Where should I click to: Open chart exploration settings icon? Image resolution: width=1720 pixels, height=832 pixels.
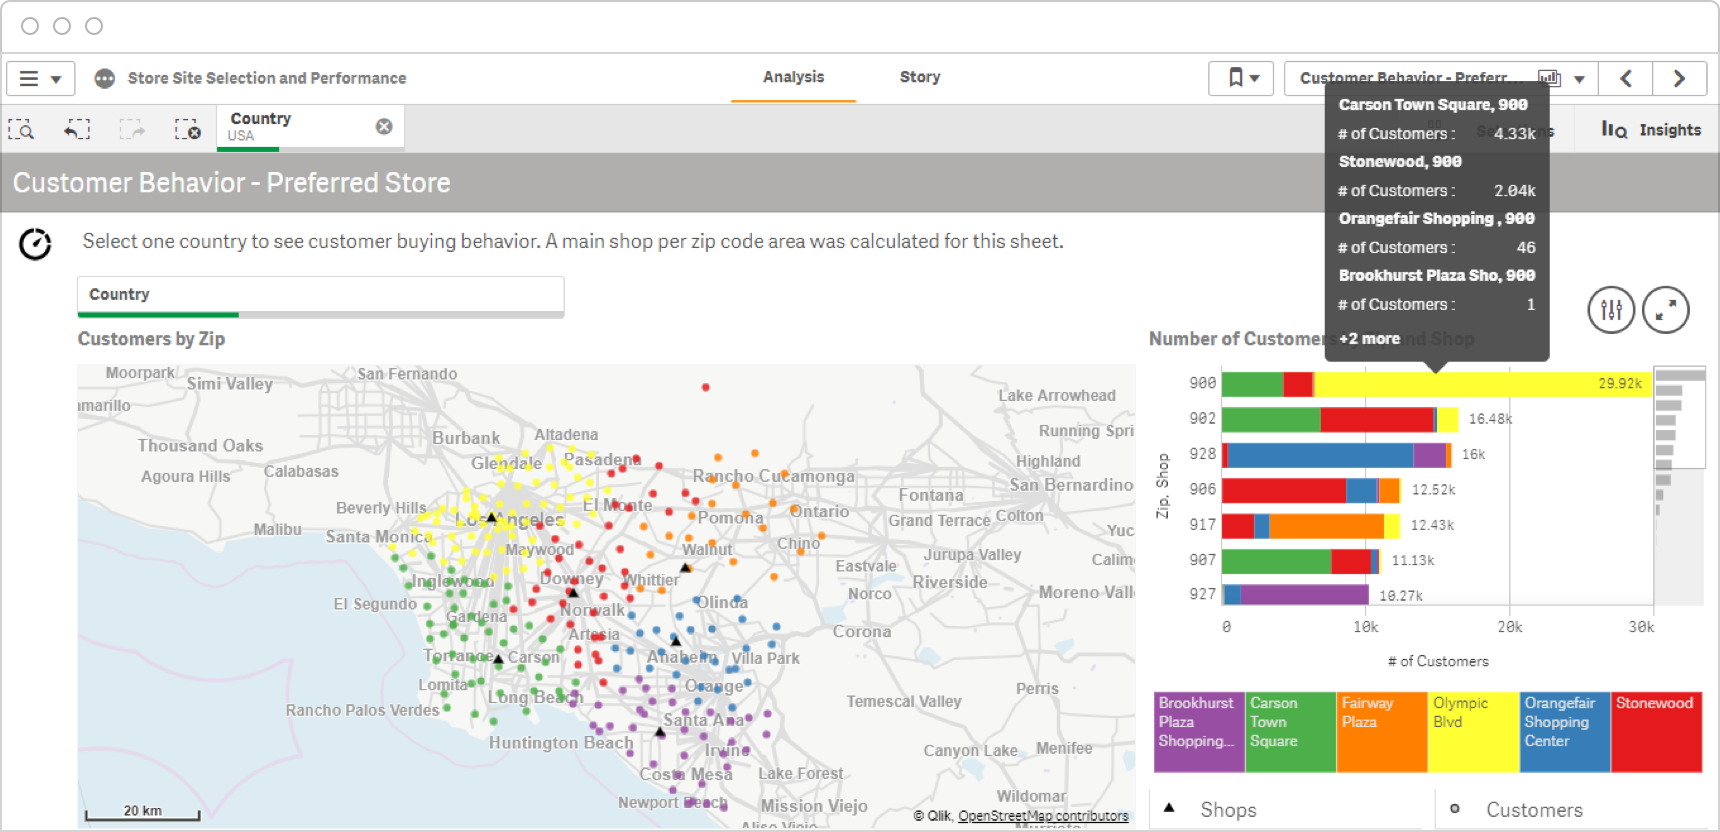(1611, 310)
